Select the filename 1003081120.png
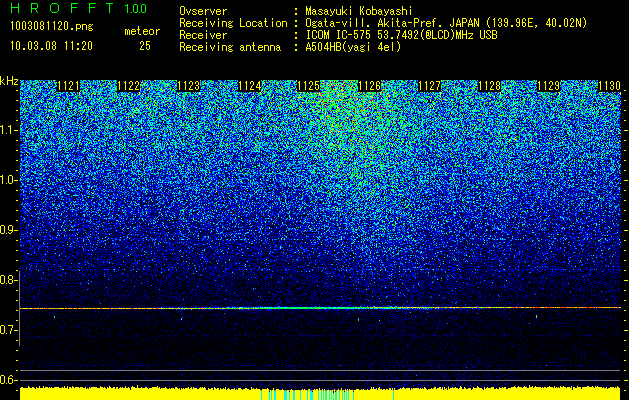Image resolution: width=629 pixels, height=400 pixels. pyautogui.click(x=52, y=27)
